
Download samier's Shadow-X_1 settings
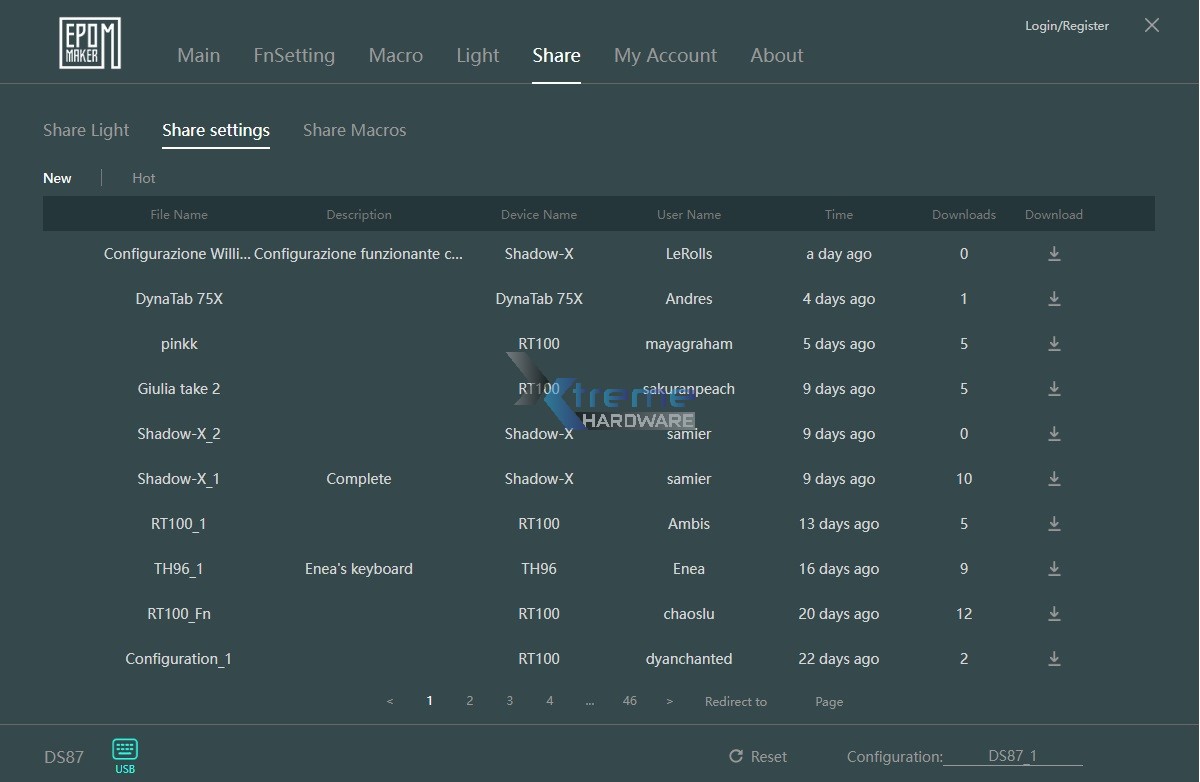pyautogui.click(x=1053, y=479)
